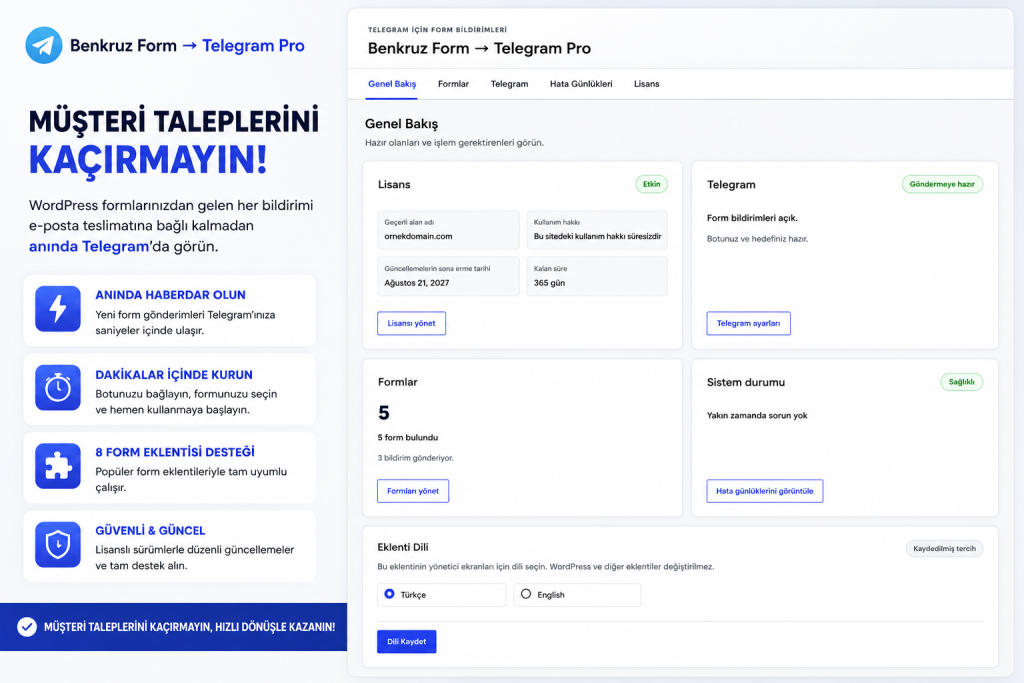Viewport: 1024px width, 683px height.
Task: Click the Kaydedilmiş tercih badge
Action: [x=944, y=548]
